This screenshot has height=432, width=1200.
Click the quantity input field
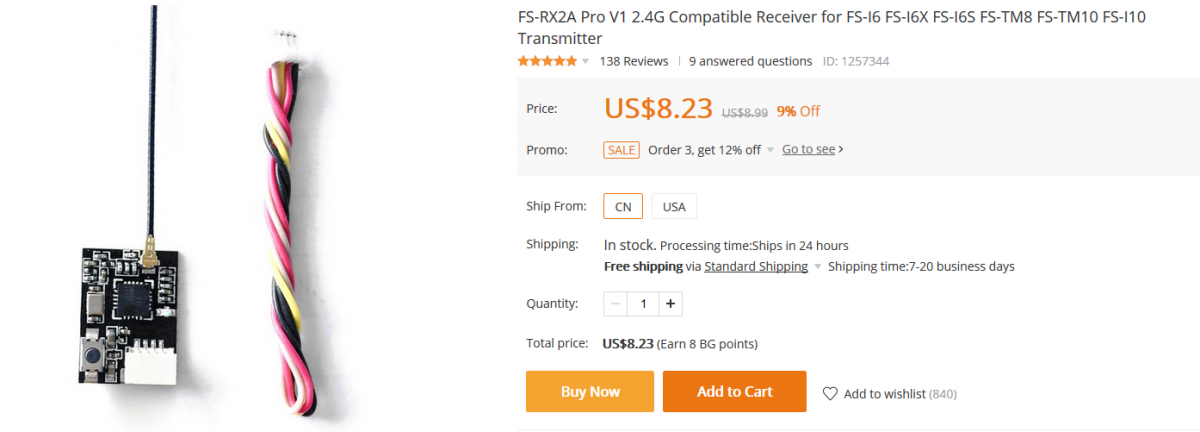[x=643, y=303]
